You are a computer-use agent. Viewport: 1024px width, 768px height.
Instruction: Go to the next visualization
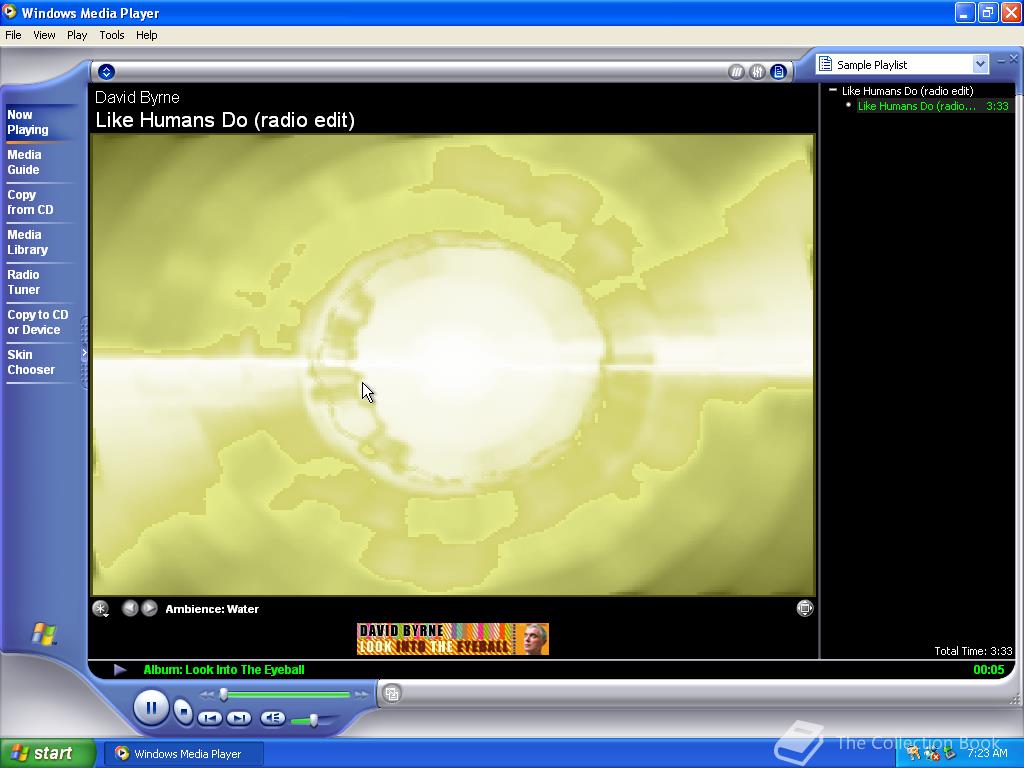click(150, 608)
